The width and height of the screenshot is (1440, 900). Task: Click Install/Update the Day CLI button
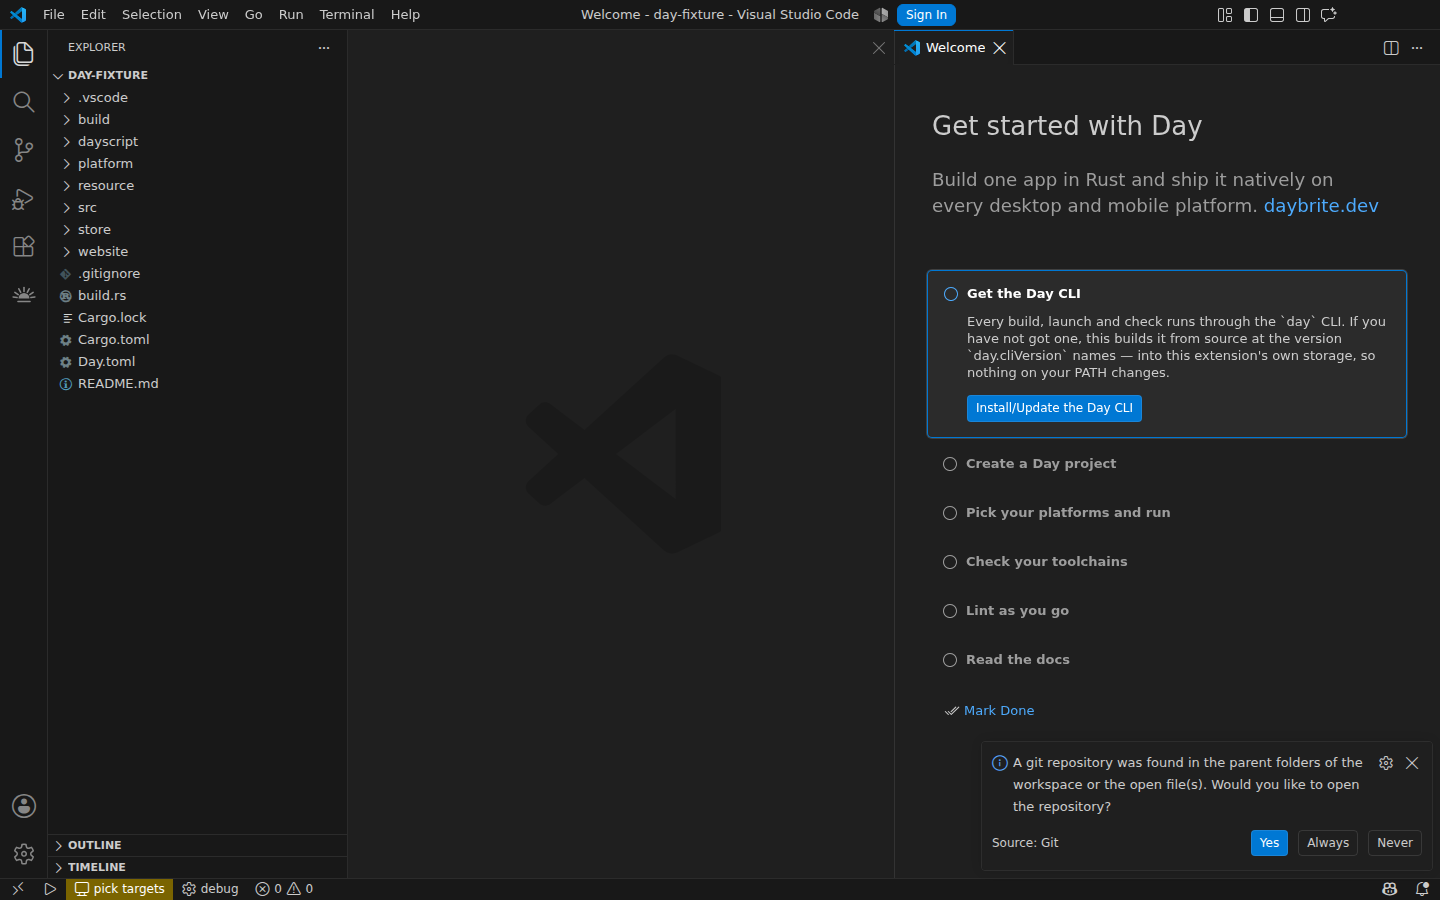[1054, 408]
